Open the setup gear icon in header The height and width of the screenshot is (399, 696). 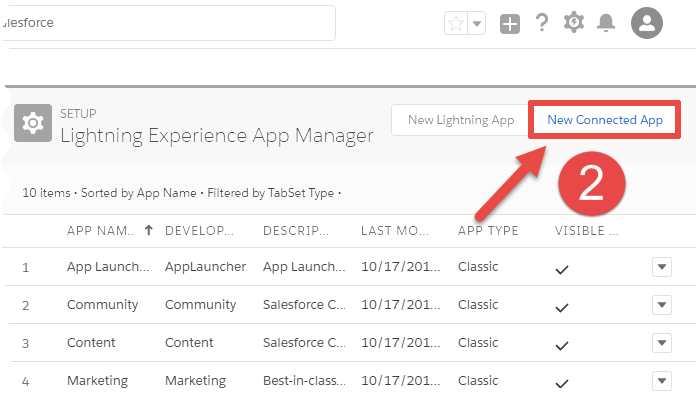pyautogui.click(x=573, y=23)
